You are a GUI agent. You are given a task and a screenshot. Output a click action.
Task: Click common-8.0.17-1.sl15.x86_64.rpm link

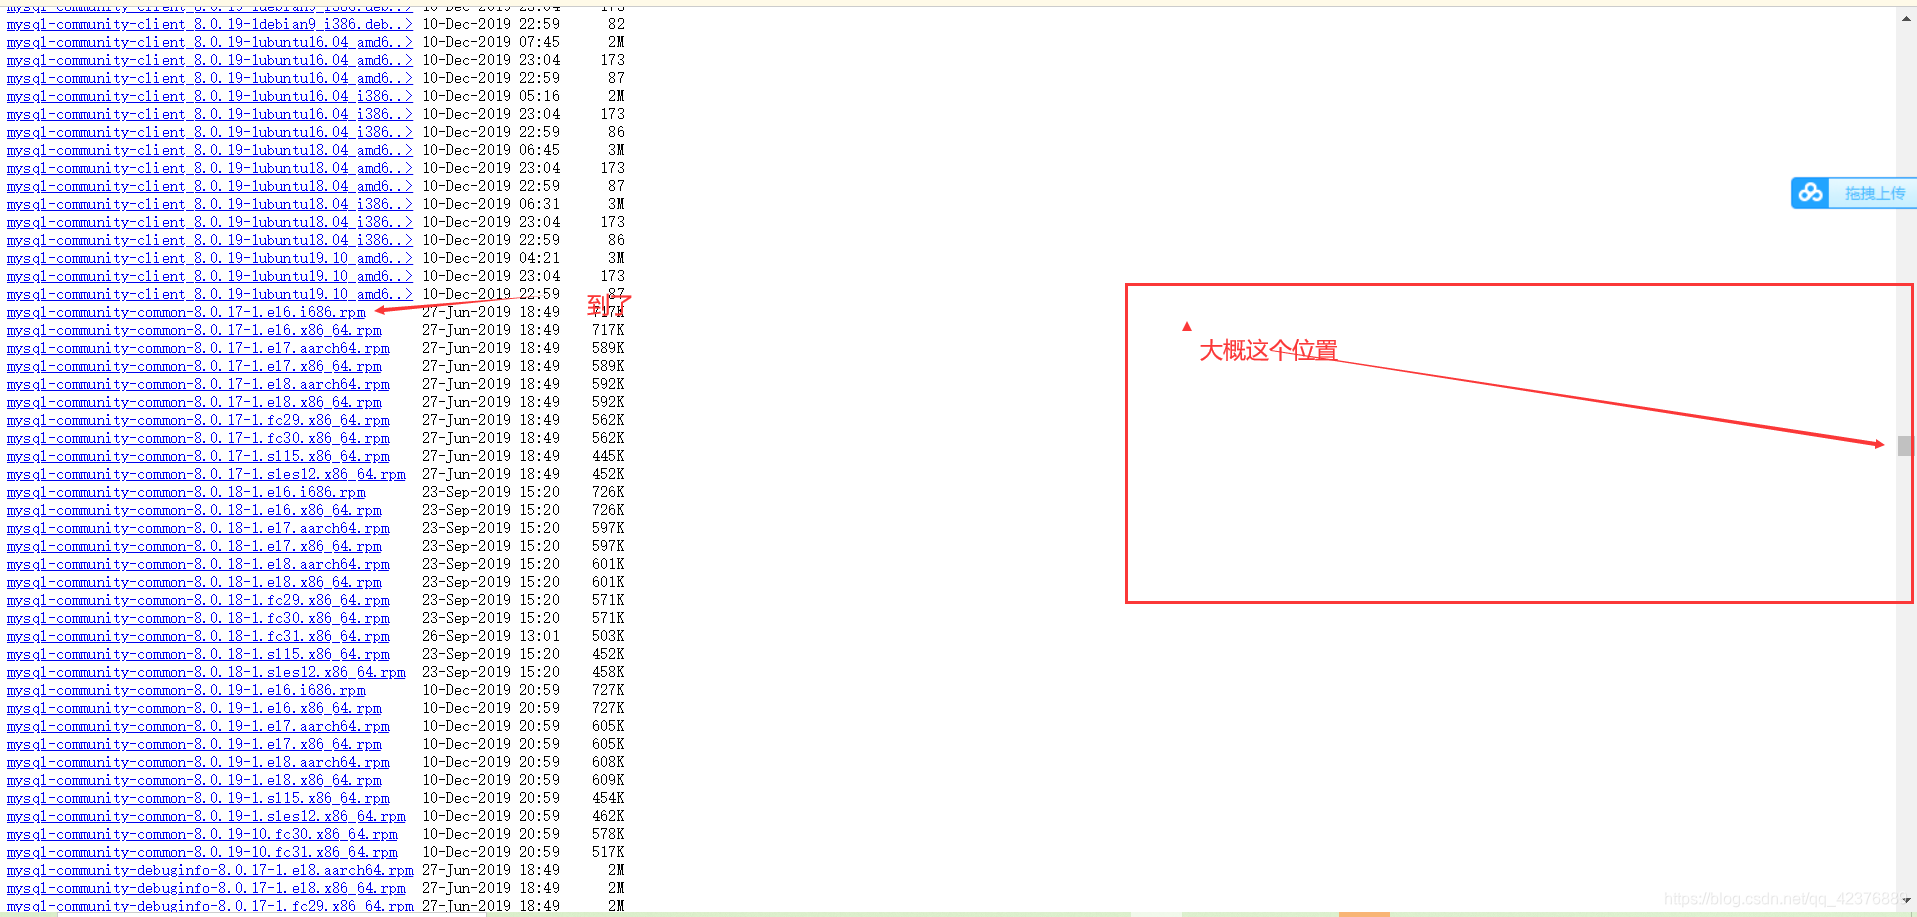pos(198,456)
